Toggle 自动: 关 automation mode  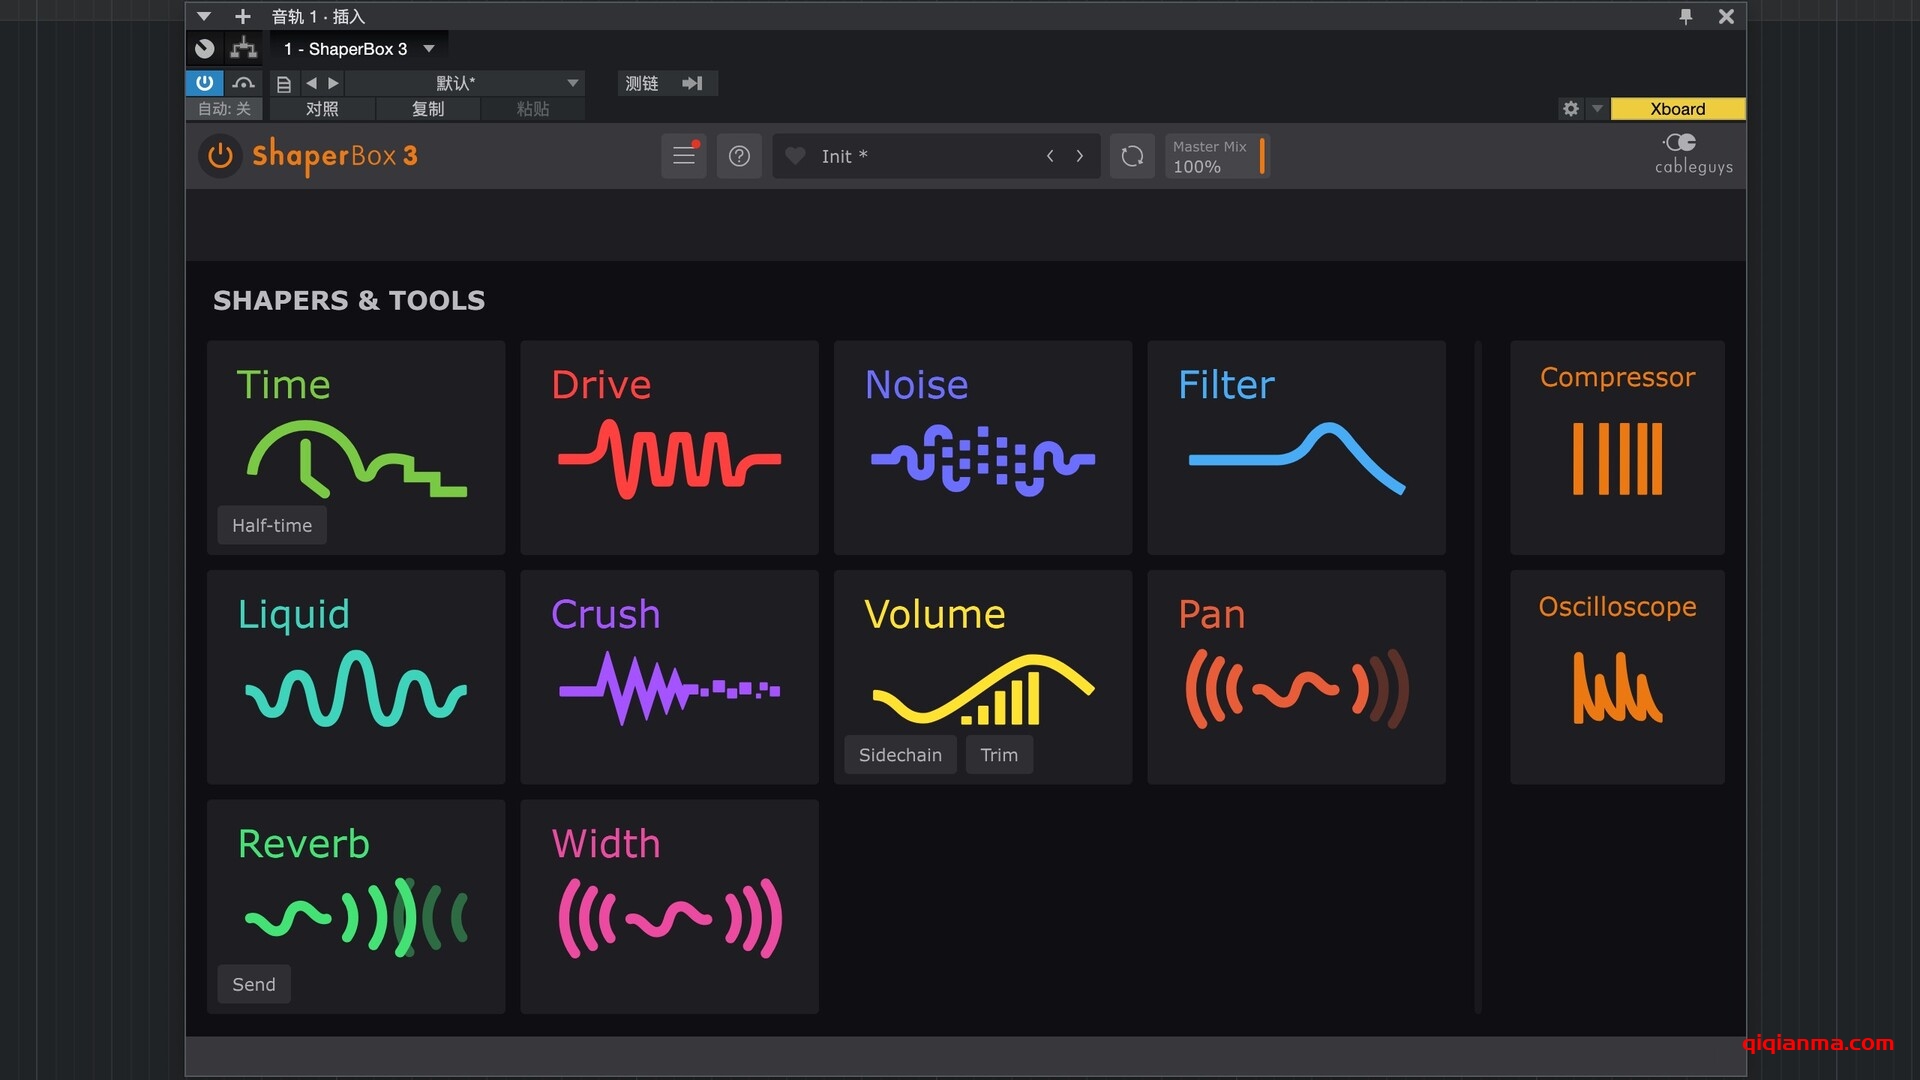[224, 108]
